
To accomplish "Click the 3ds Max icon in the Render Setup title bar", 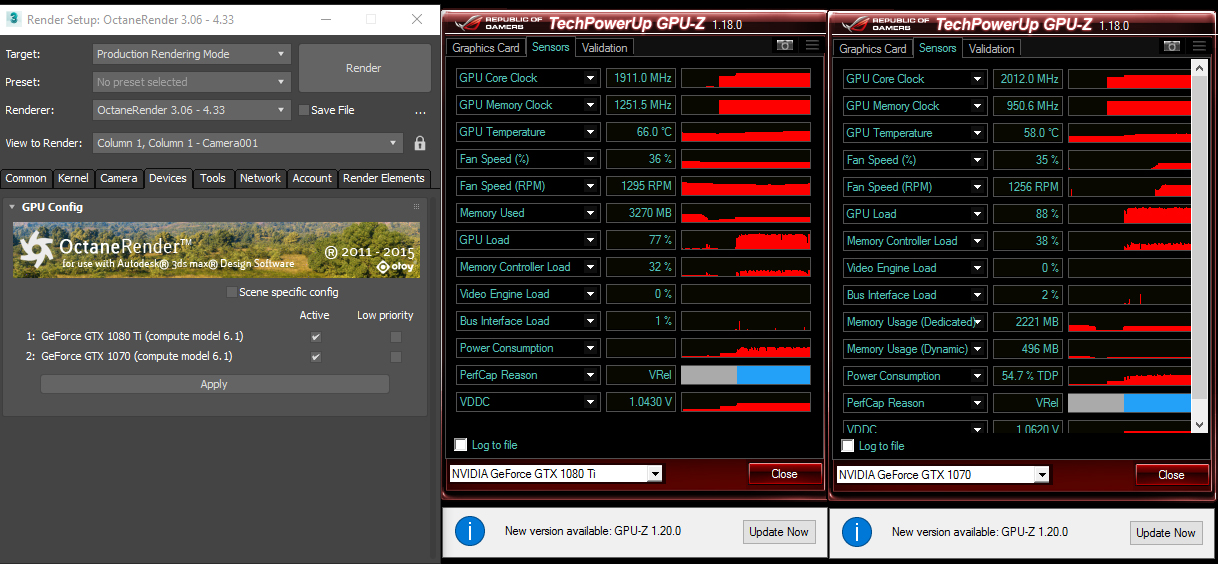I will [x=13, y=19].
